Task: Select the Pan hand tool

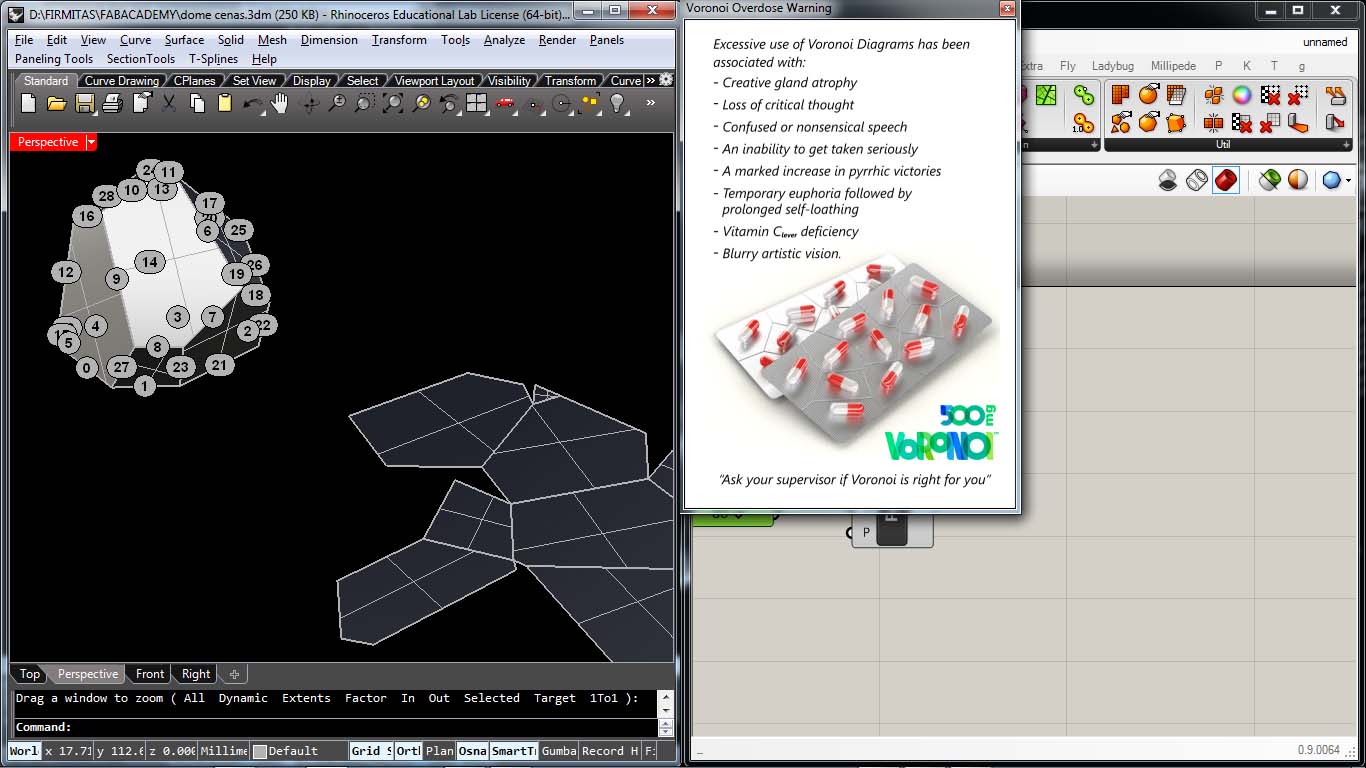Action: 280,103
